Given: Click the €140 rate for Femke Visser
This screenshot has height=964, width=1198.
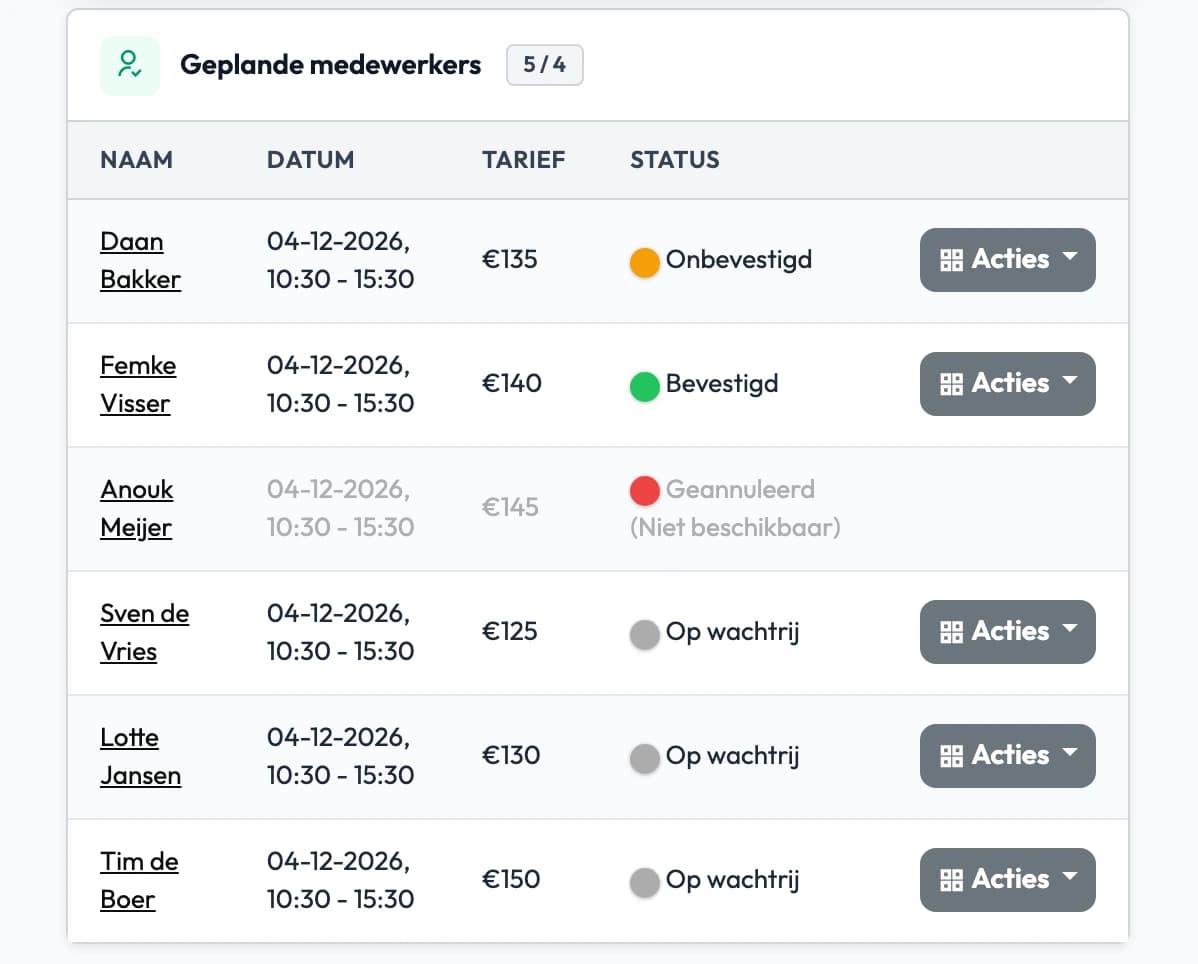Looking at the screenshot, I should click(512, 383).
